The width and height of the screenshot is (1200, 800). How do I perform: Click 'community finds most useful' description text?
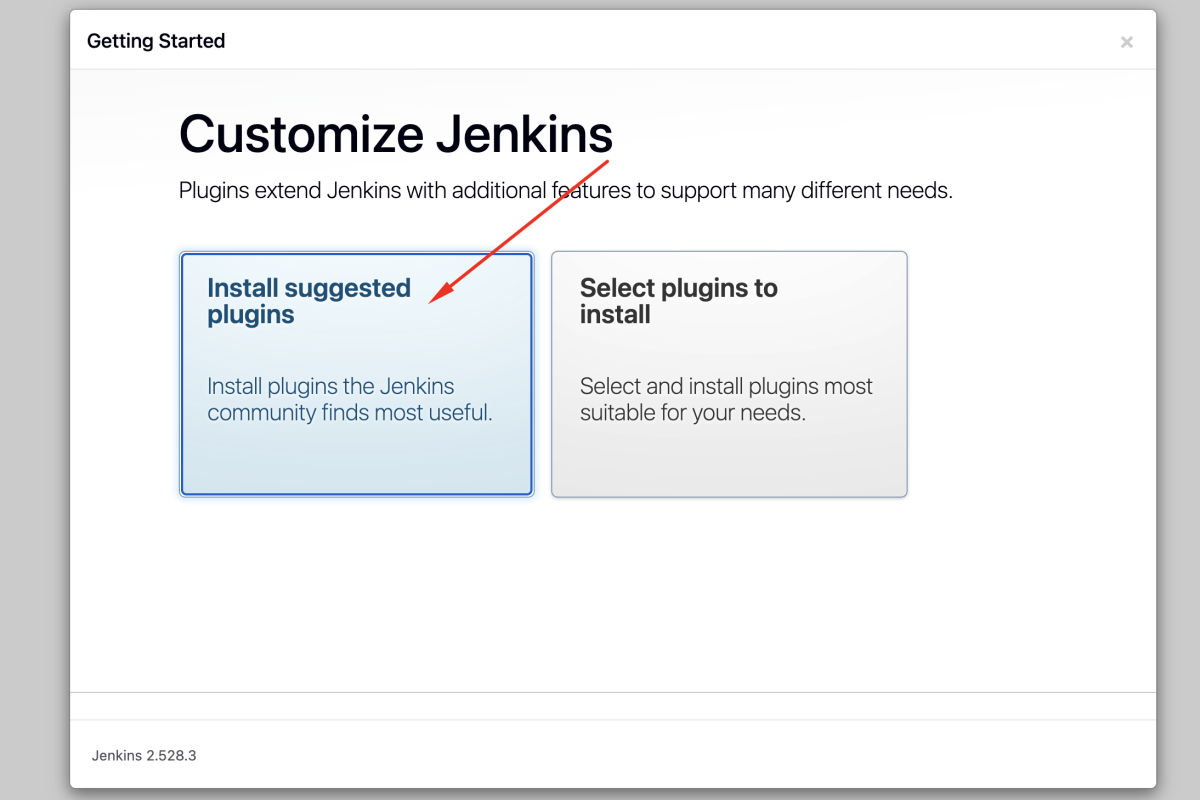tap(349, 412)
